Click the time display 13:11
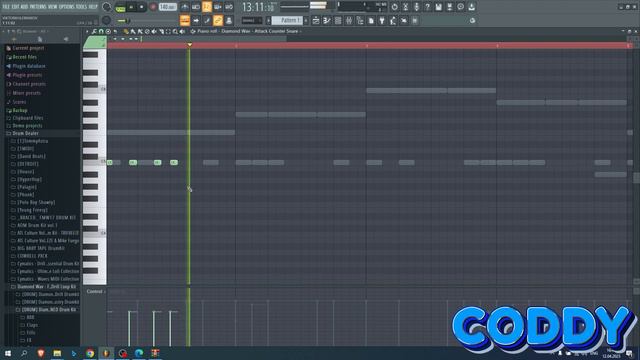The width and height of the screenshot is (640, 360). 258,7
